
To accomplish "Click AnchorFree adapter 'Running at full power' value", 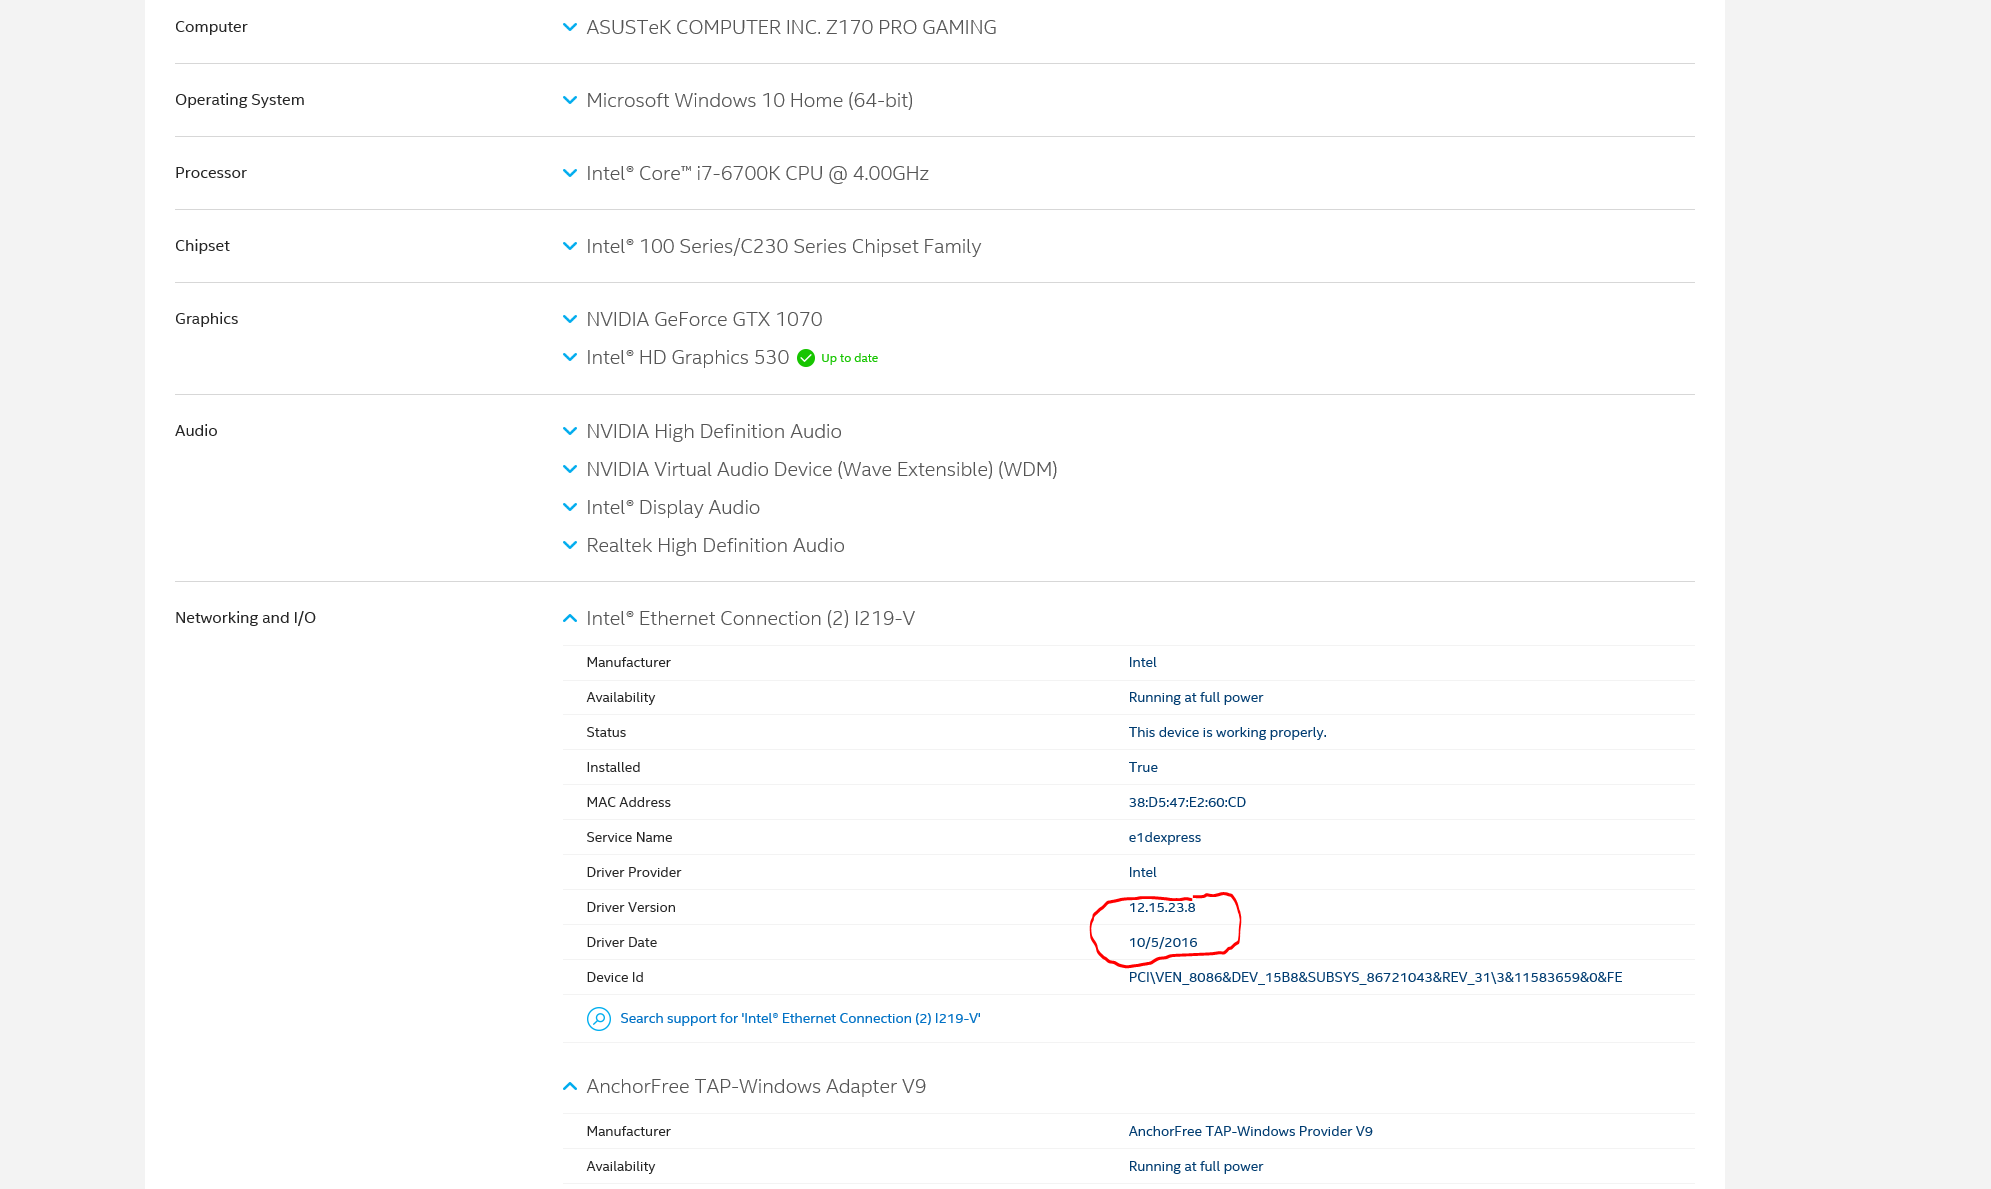I will click(x=1196, y=1166).
